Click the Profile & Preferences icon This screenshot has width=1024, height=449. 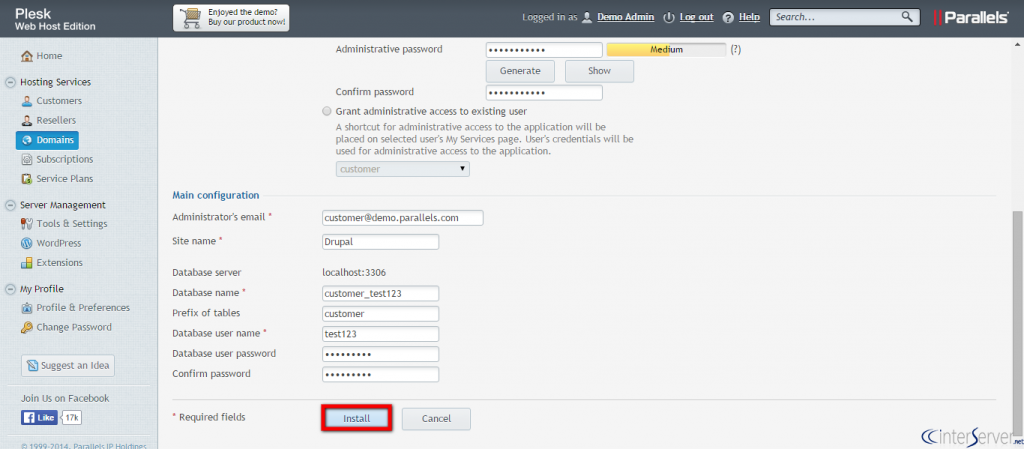(x=27, y=308)
